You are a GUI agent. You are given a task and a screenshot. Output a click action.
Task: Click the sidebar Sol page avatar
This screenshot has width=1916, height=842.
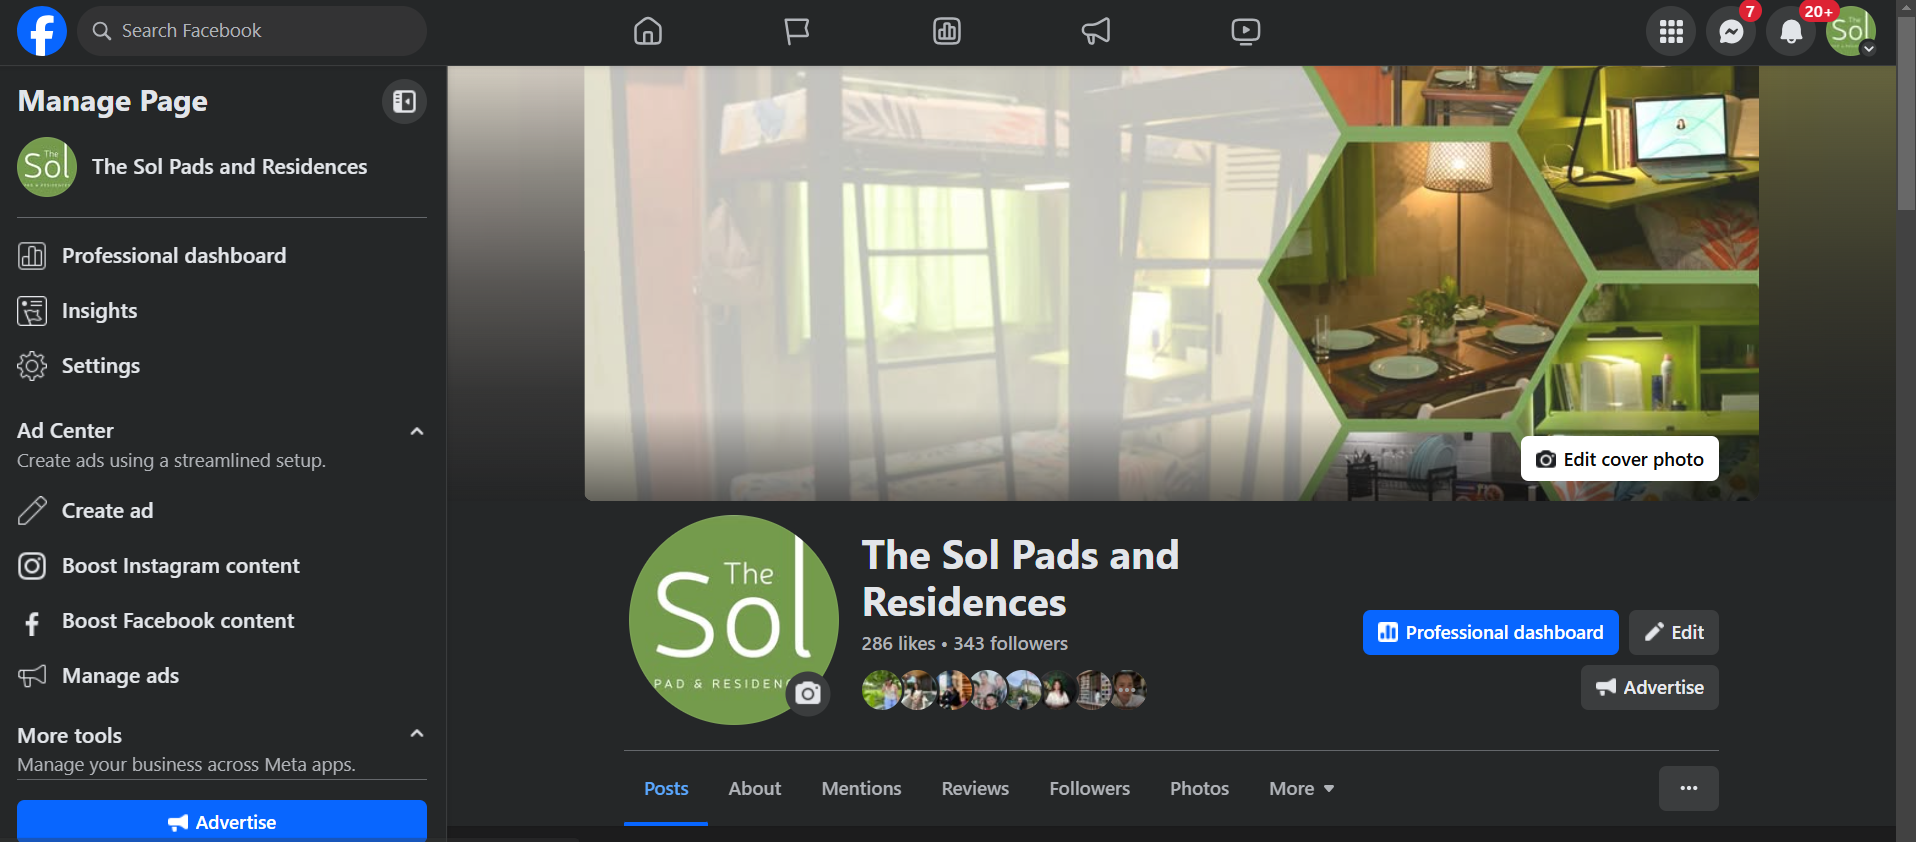tap(47, 167)
